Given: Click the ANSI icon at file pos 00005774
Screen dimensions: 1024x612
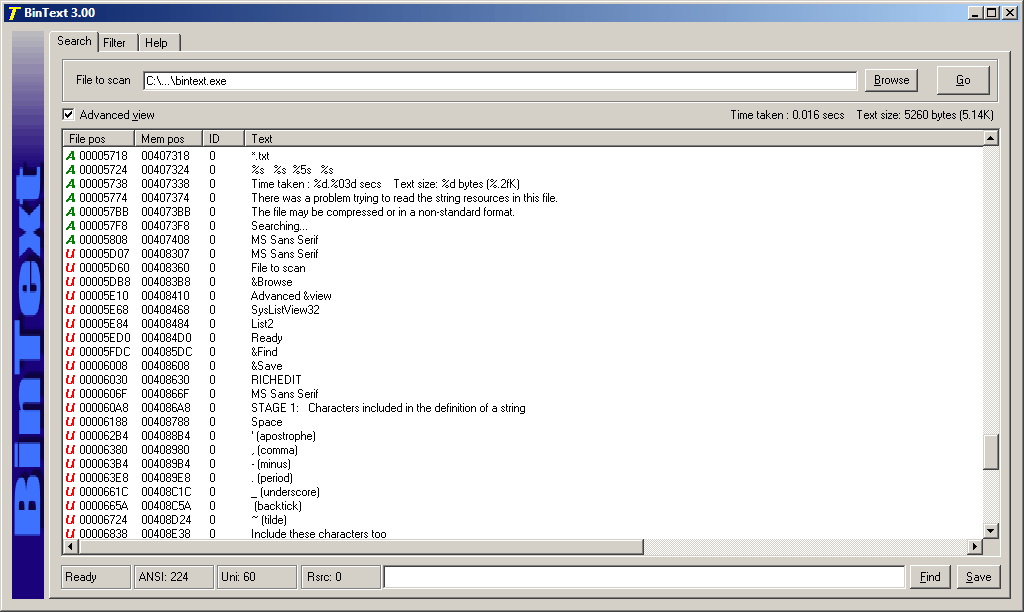Looking at the screenshot, I should 71,198.
